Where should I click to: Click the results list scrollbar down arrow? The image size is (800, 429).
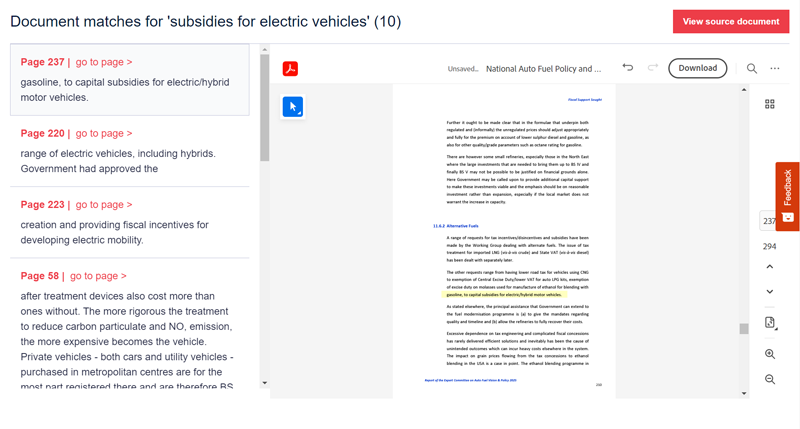[265, 383]
